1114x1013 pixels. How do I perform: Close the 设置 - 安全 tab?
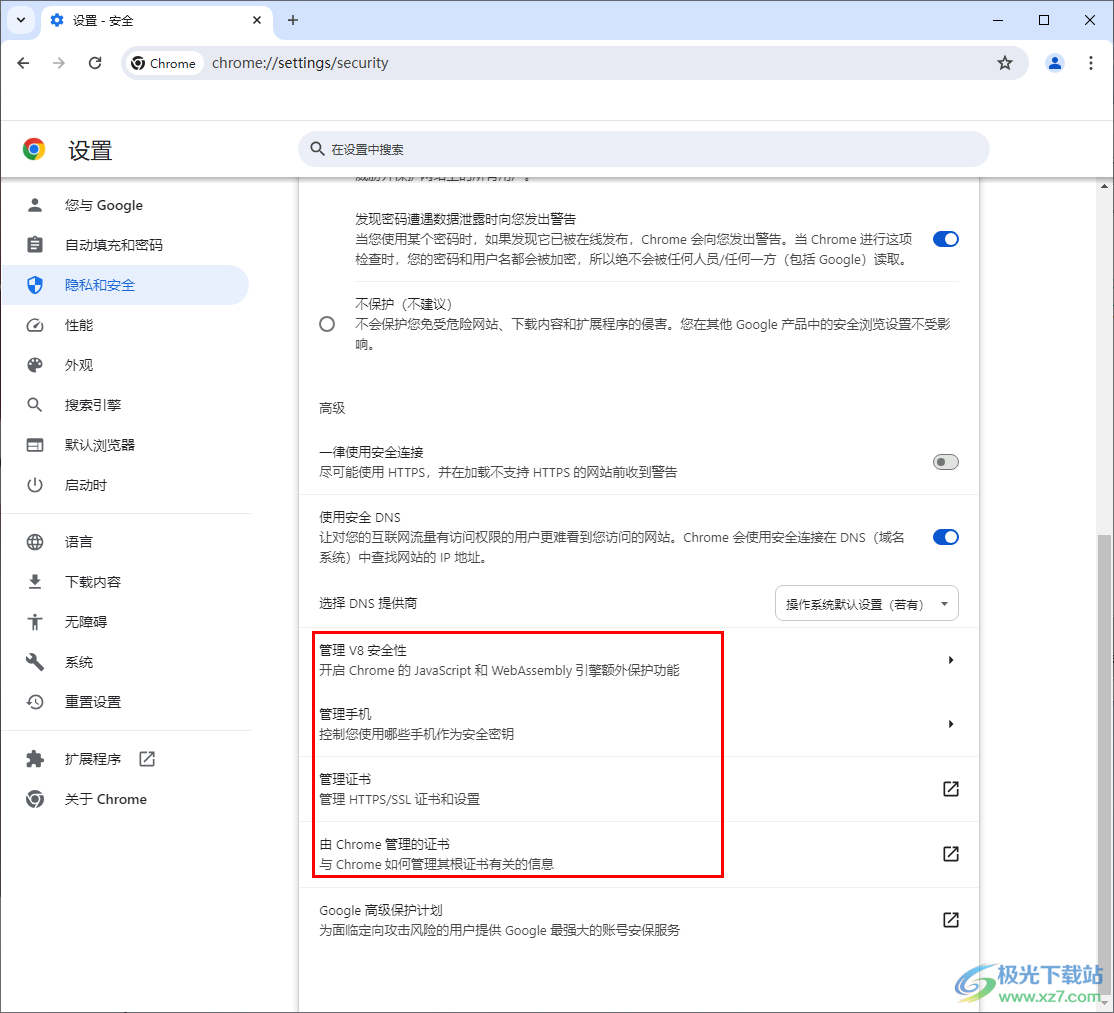(x=257, y=20)
